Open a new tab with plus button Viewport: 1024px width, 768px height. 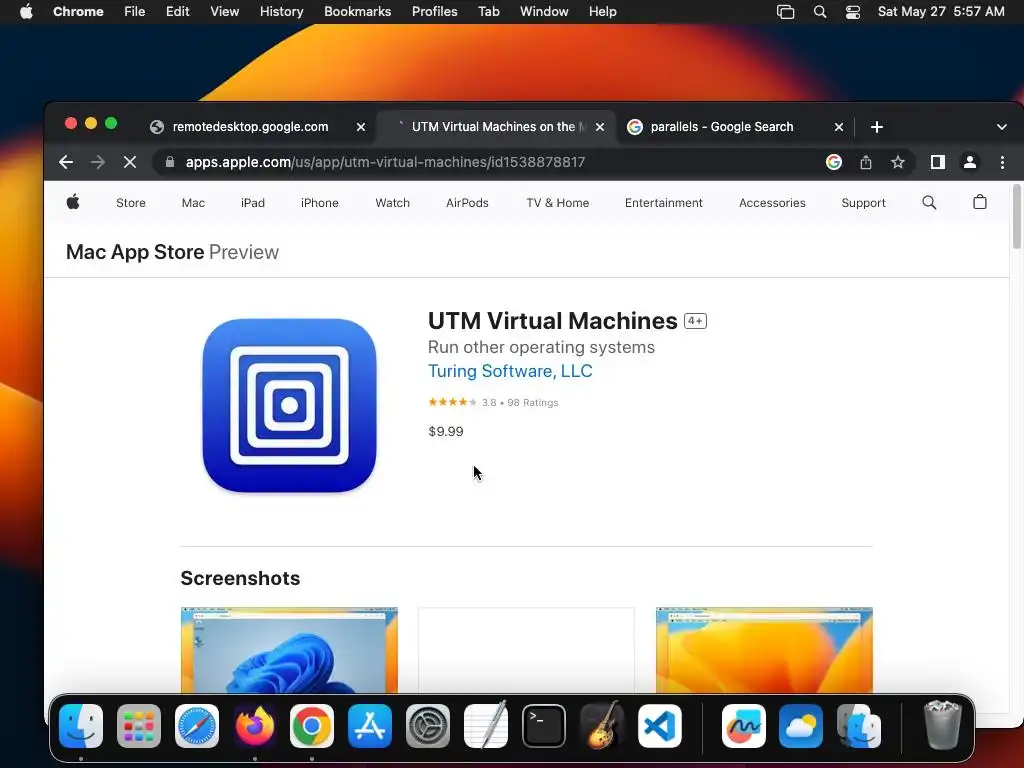click(877, 127)
